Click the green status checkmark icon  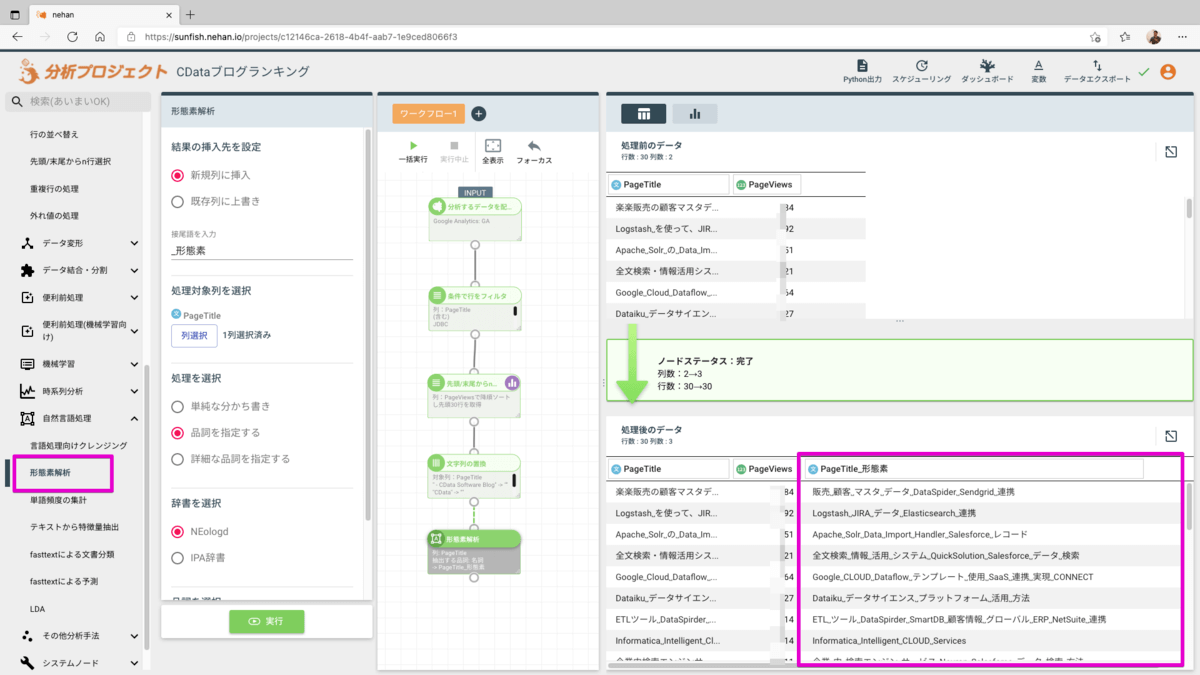(x=1144, y=71)
